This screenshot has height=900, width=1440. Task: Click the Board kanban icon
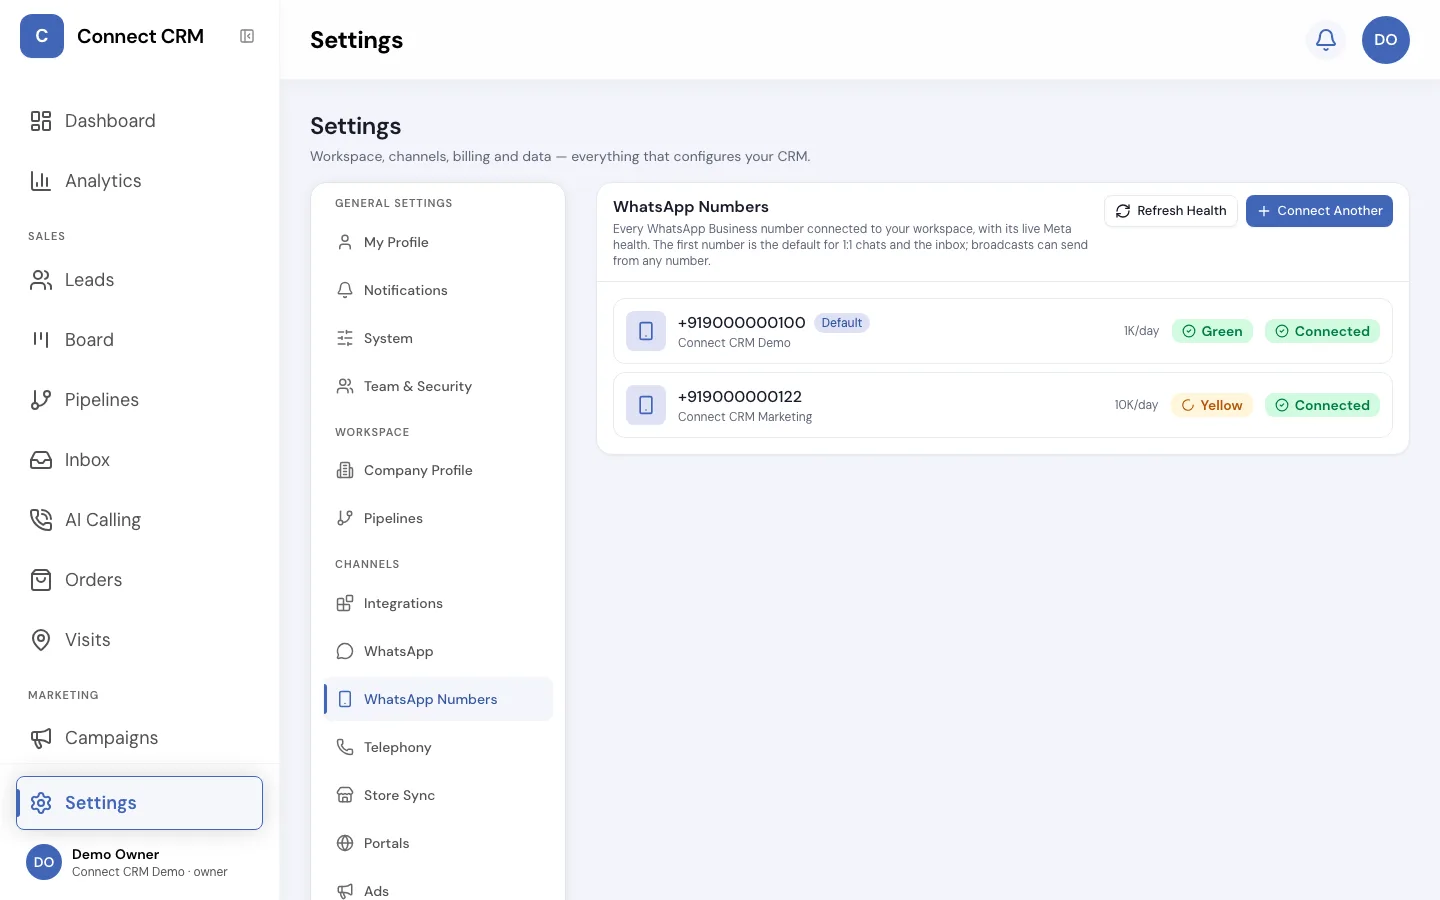[x=41, y=340]
